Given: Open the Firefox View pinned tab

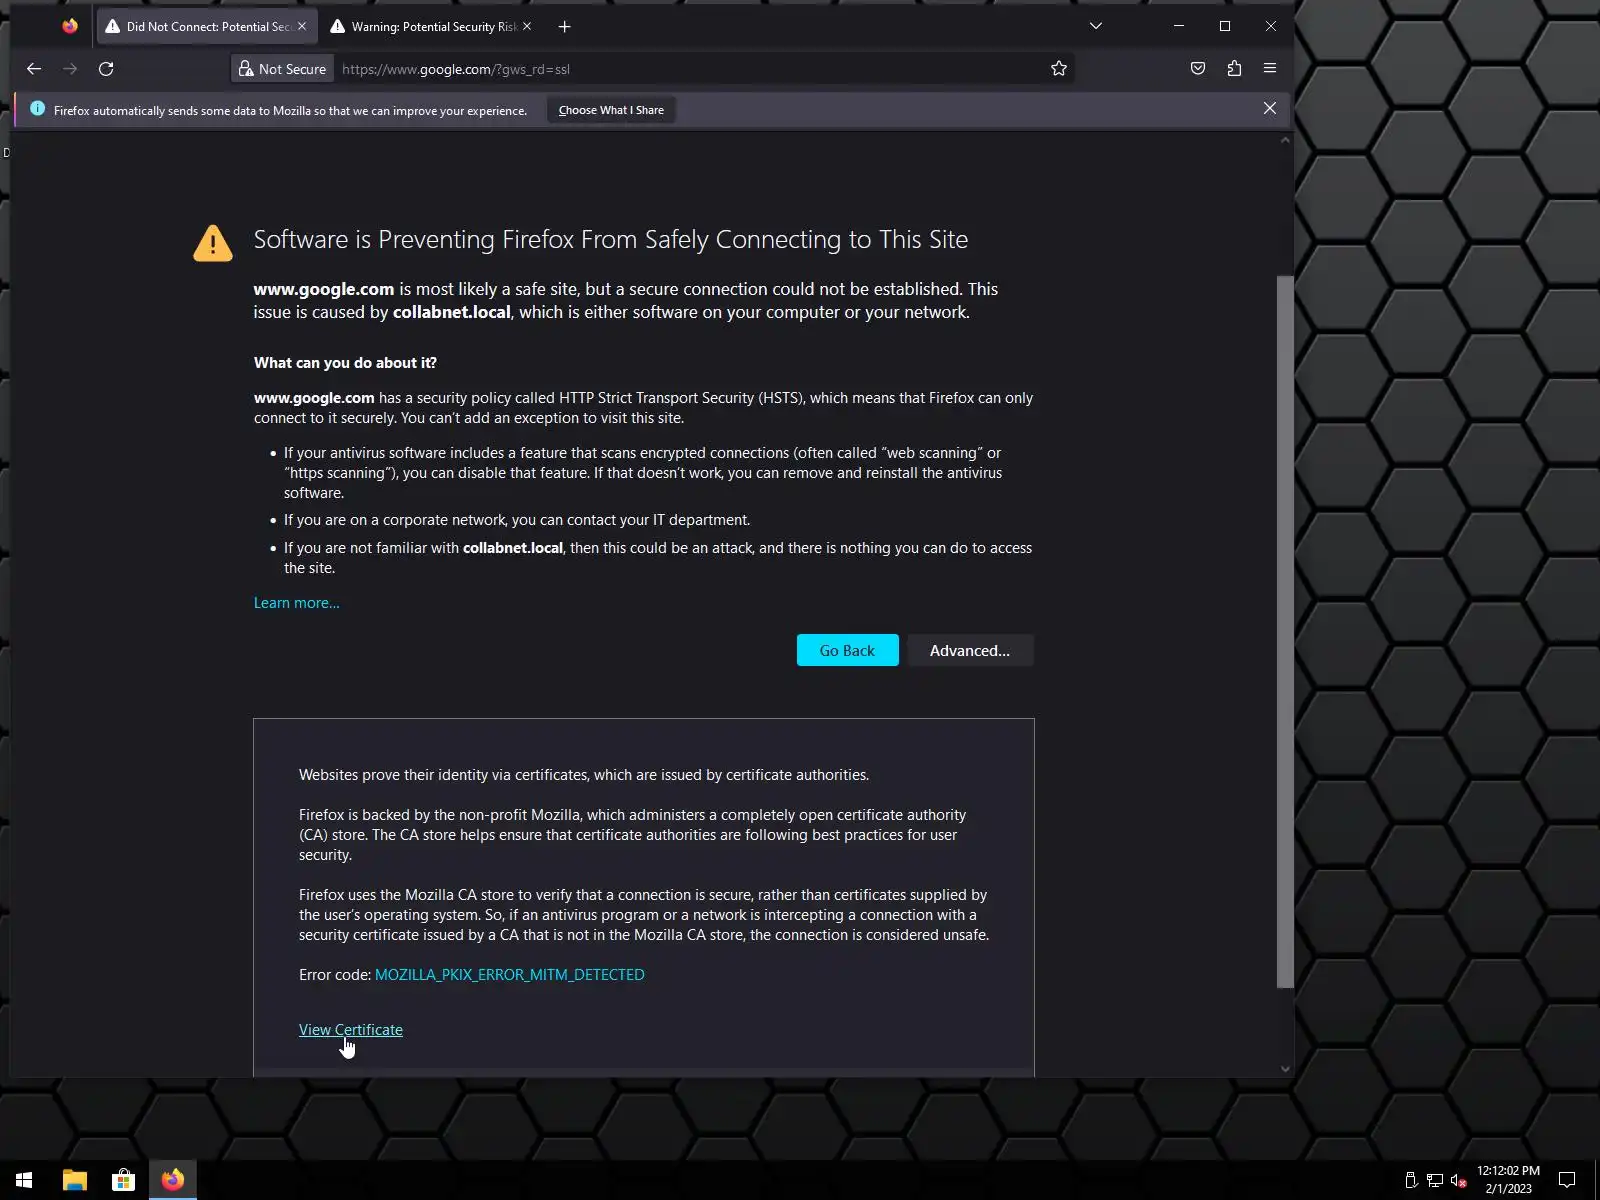Looking at the screenshot, I should (70, 26).
